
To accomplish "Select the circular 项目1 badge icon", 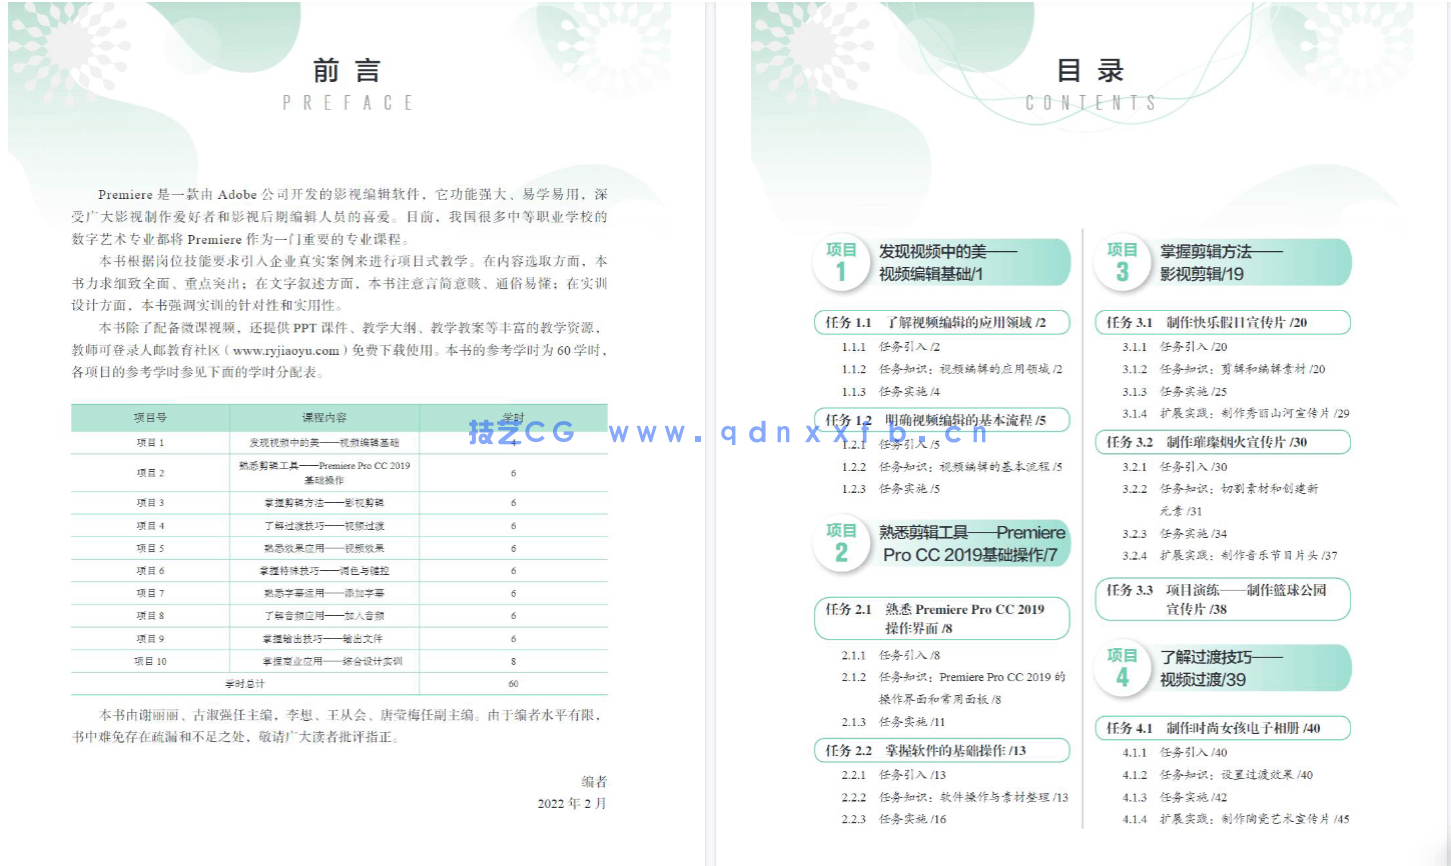I will [840, 262].
